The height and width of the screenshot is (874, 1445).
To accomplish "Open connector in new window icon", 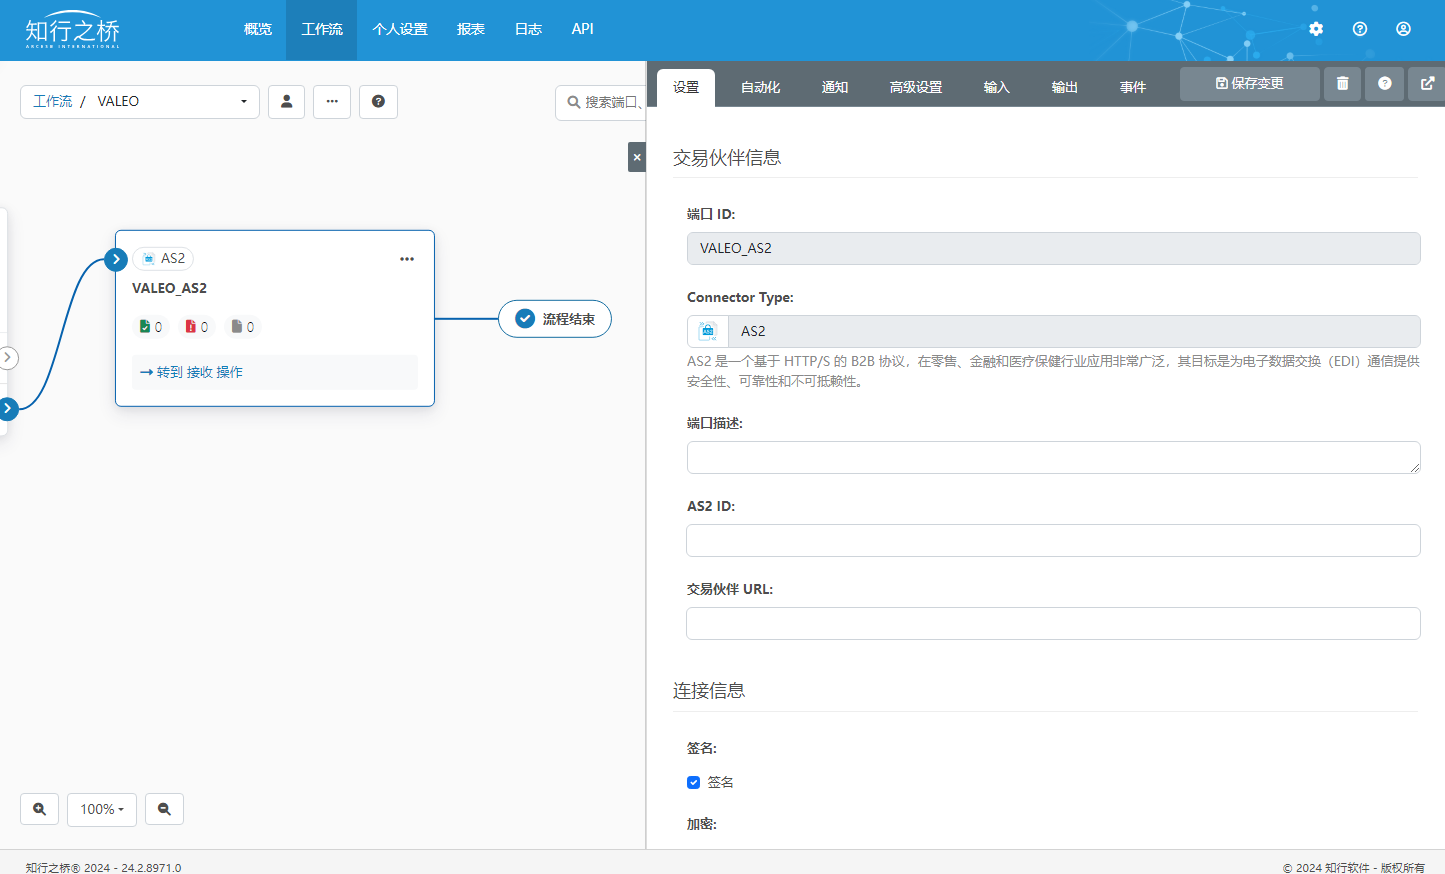I will coord(1427,84).
